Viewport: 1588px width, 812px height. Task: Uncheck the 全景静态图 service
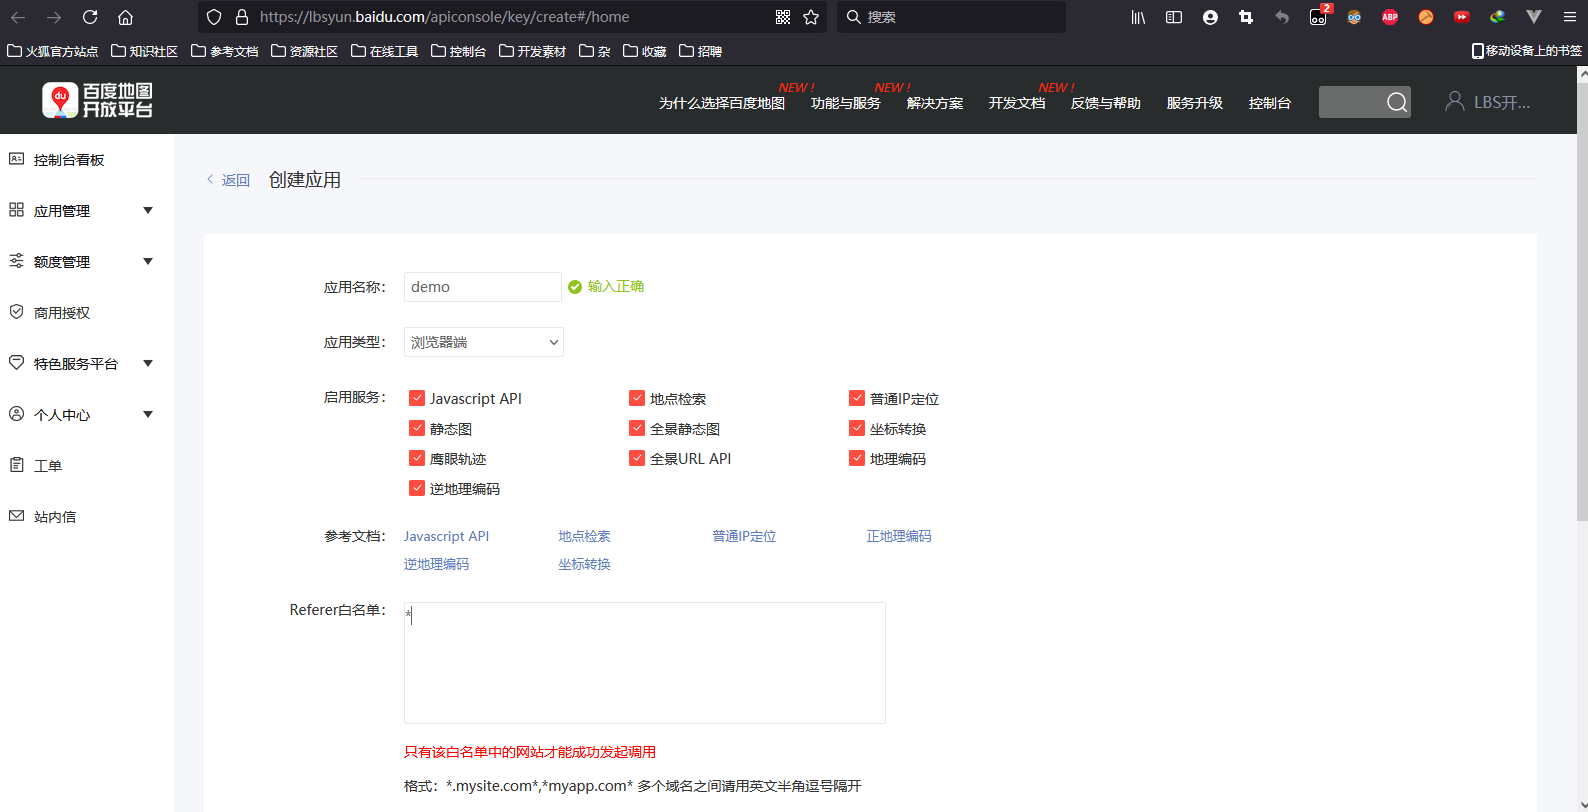(637, 428)
